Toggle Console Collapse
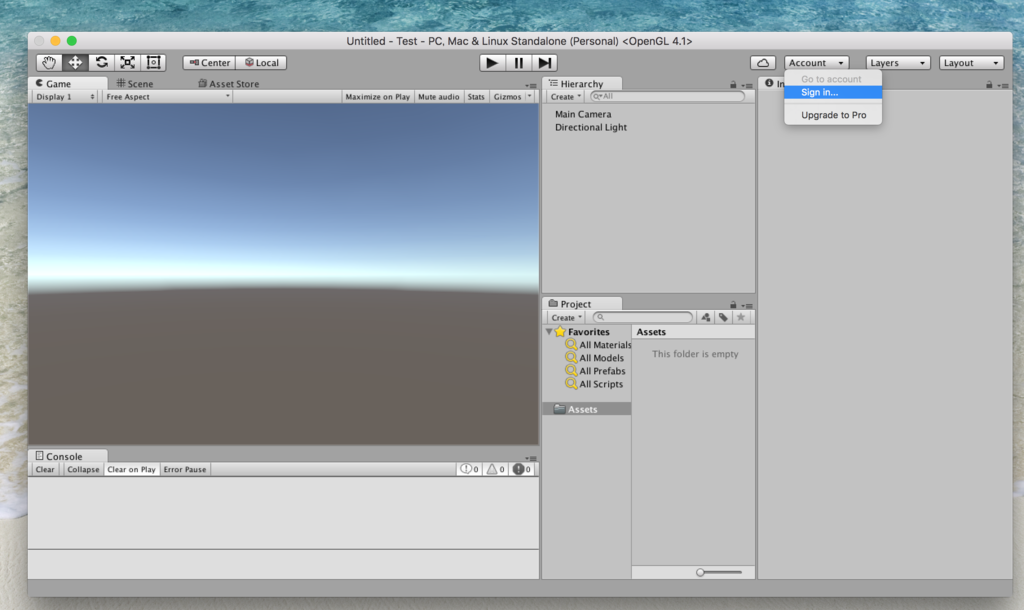Viewport: 1024px width, 610px height. click(83, 470)
